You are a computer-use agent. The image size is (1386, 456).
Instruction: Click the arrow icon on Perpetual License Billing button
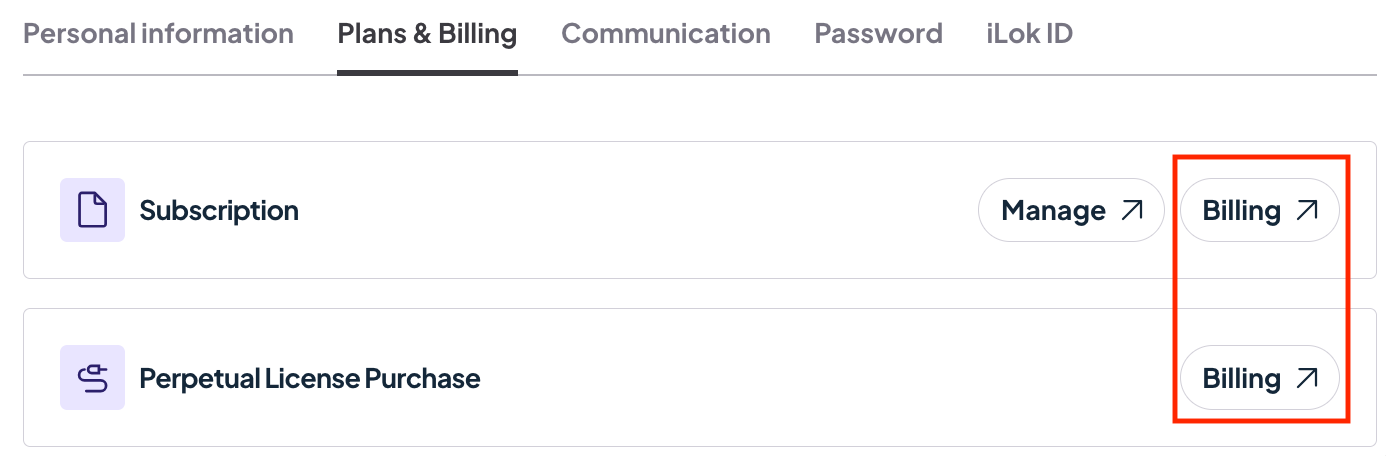1307,378
